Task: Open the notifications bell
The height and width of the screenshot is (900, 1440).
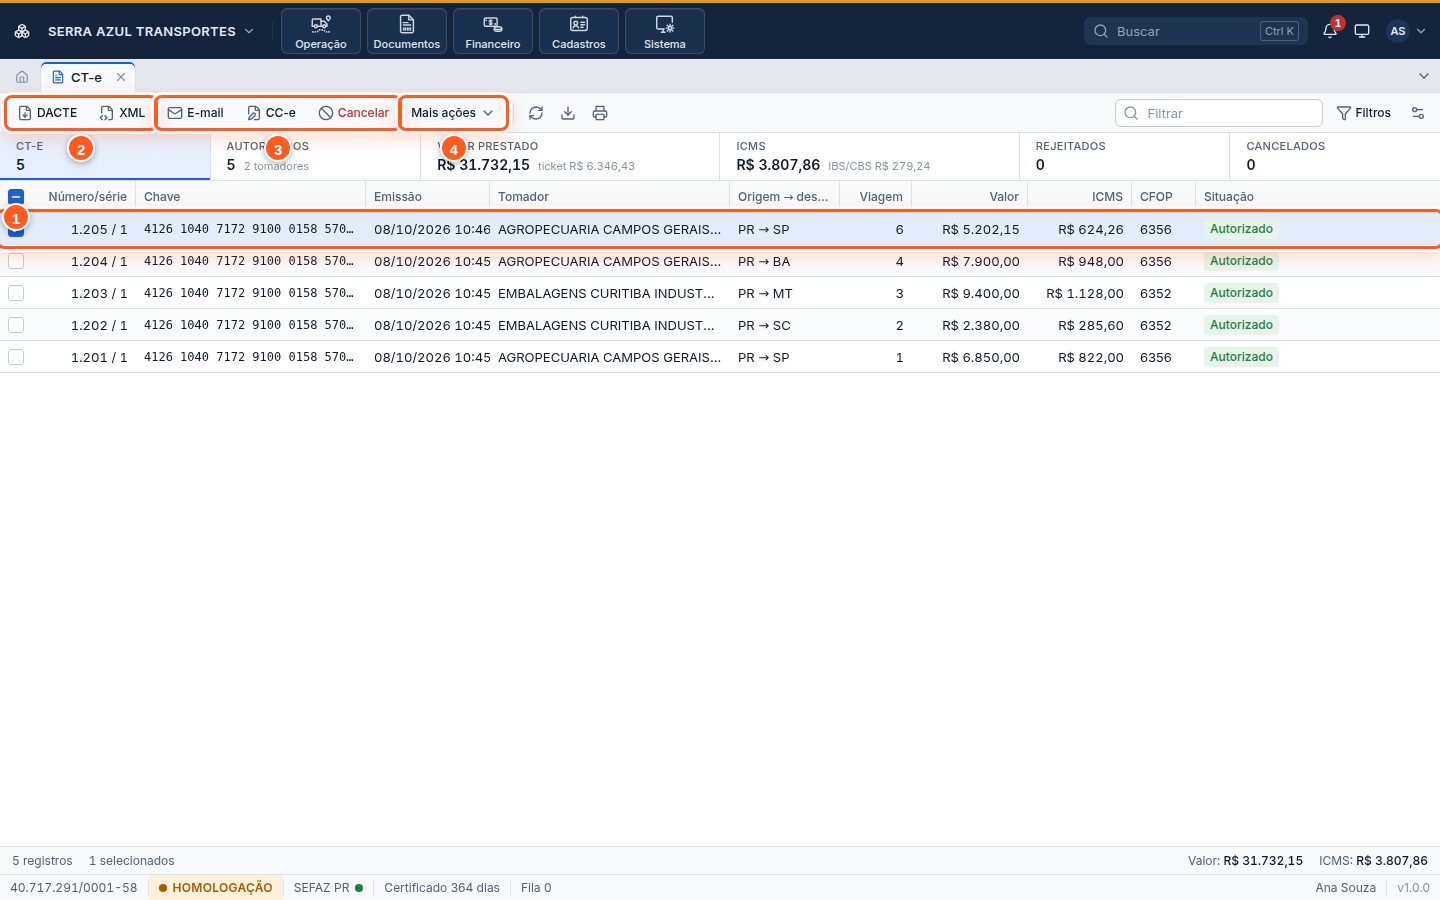Action: 1330,31
